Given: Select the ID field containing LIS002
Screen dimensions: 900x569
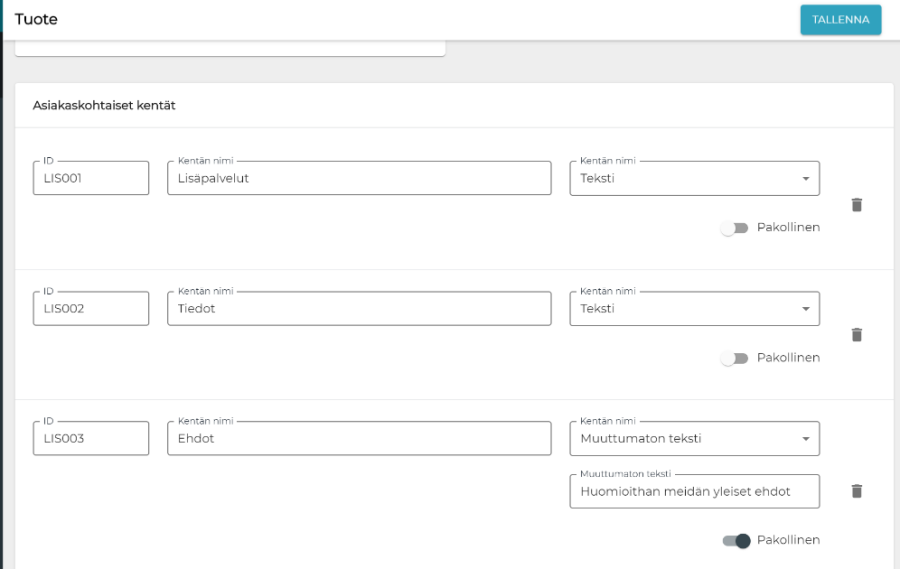Looking at the screenshot, I should (90, 309).
